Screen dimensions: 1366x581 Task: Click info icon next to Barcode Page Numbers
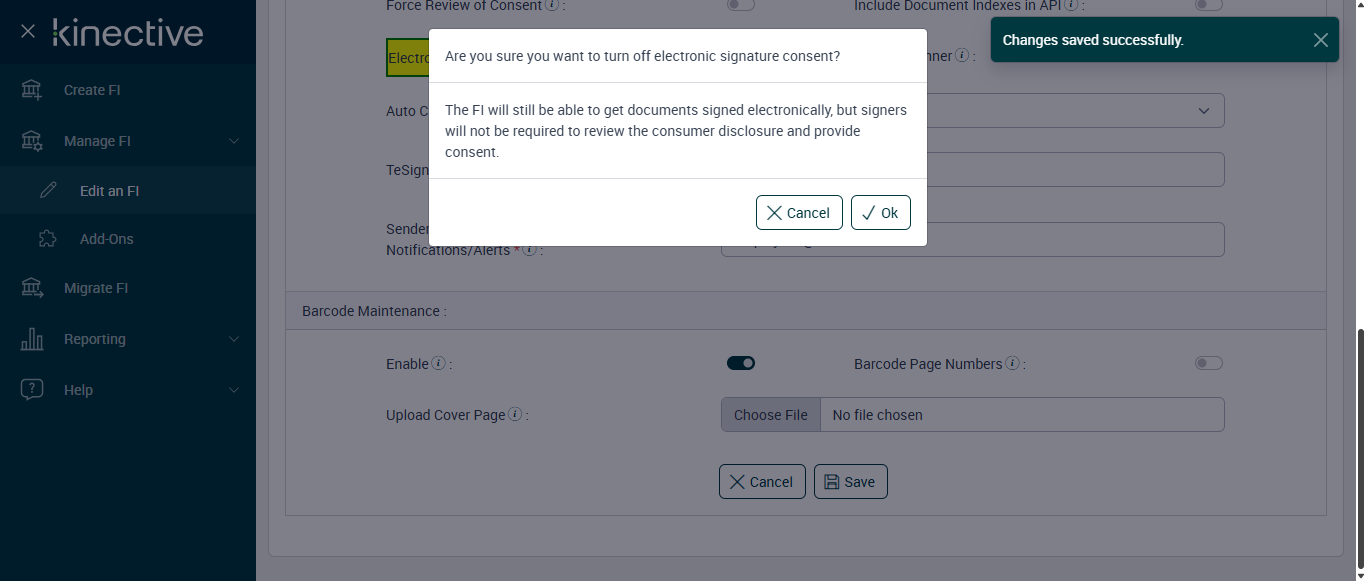pos(1012,364)
